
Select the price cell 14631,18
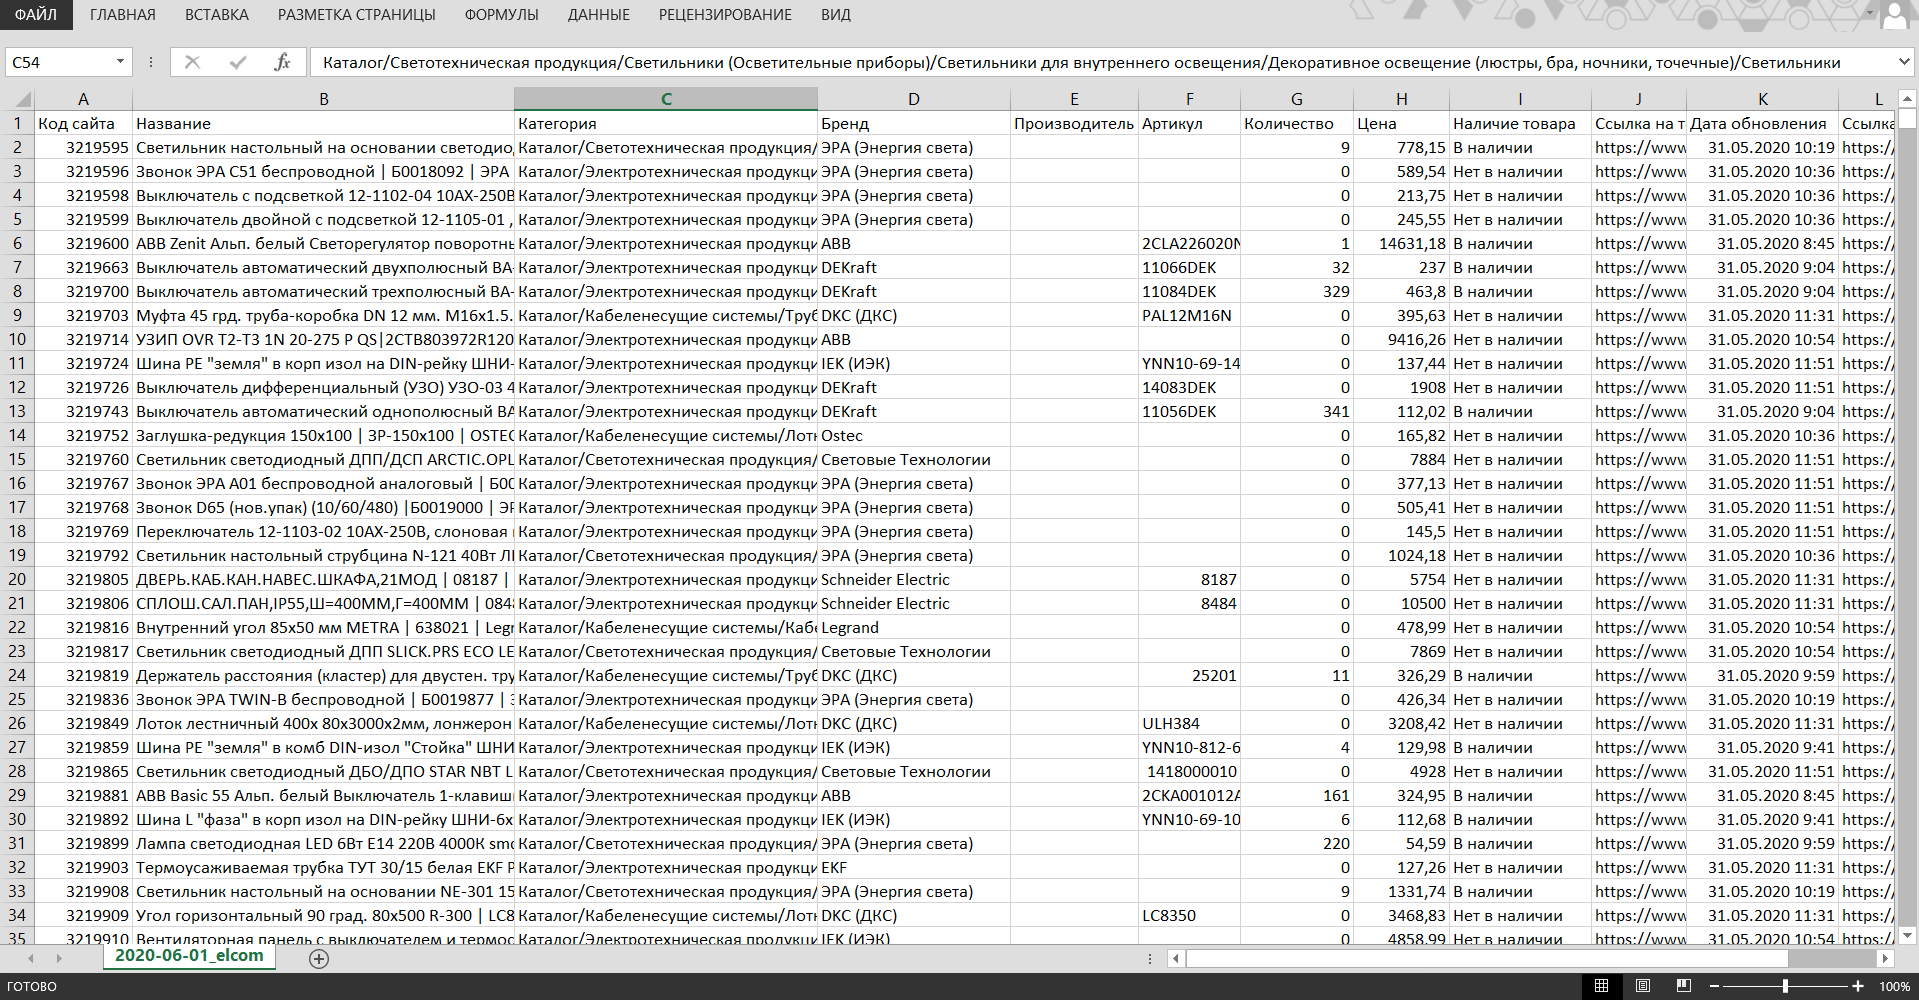click(x=1401, y=244)
